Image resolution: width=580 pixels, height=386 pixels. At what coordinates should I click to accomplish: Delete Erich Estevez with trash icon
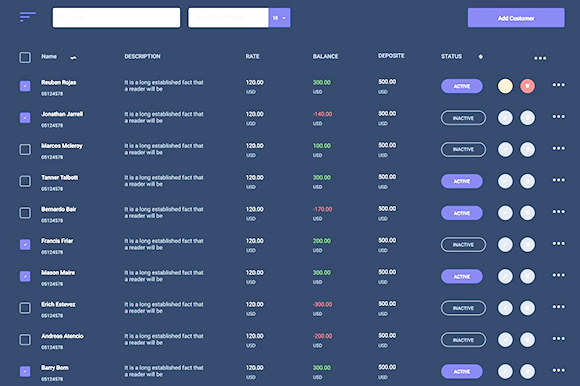[527, 308]
